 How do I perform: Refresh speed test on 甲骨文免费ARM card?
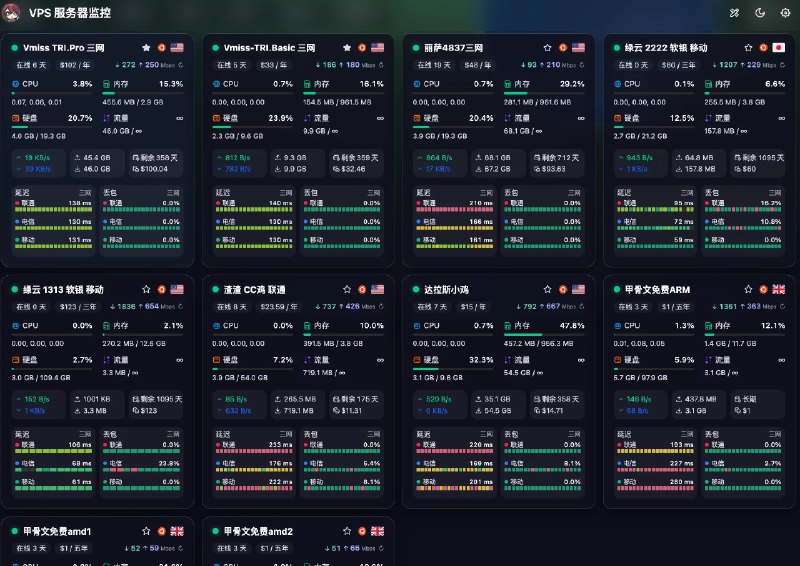(x=783, y=307)
